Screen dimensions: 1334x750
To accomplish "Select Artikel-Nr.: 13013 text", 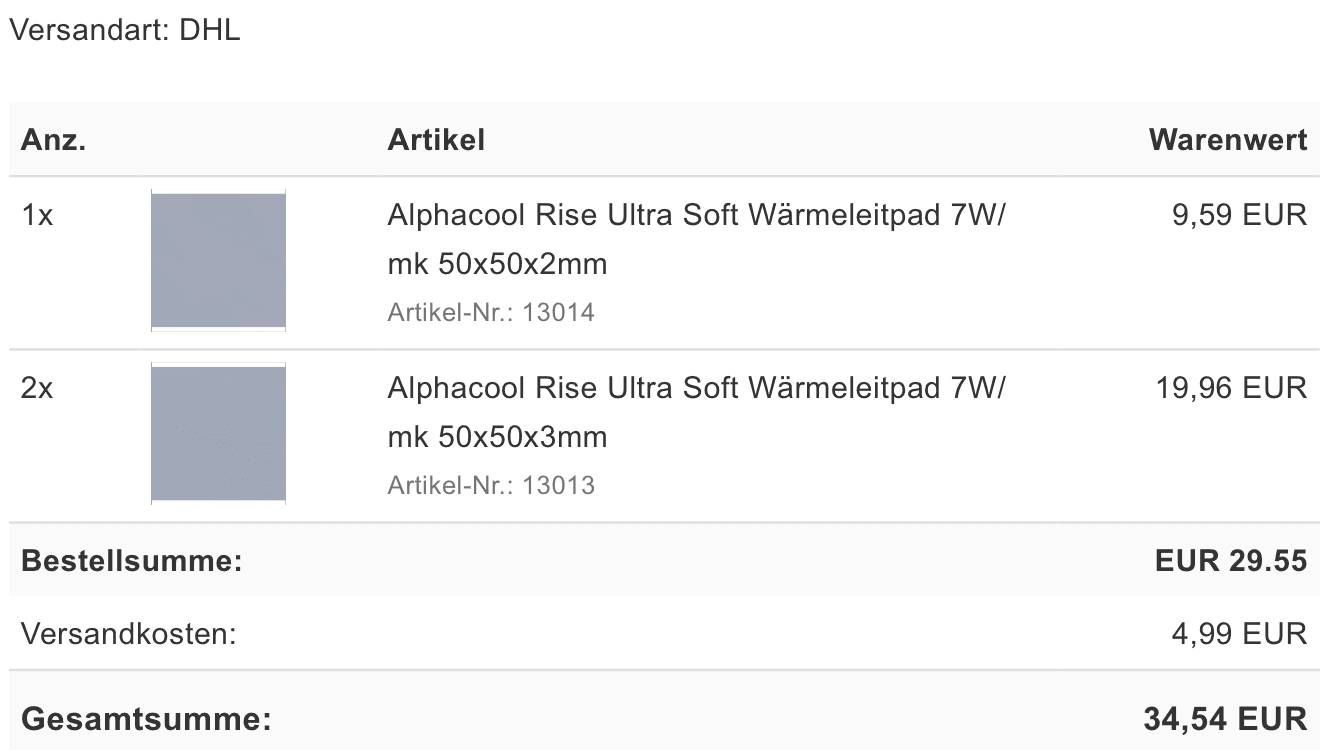I will 491,486.
